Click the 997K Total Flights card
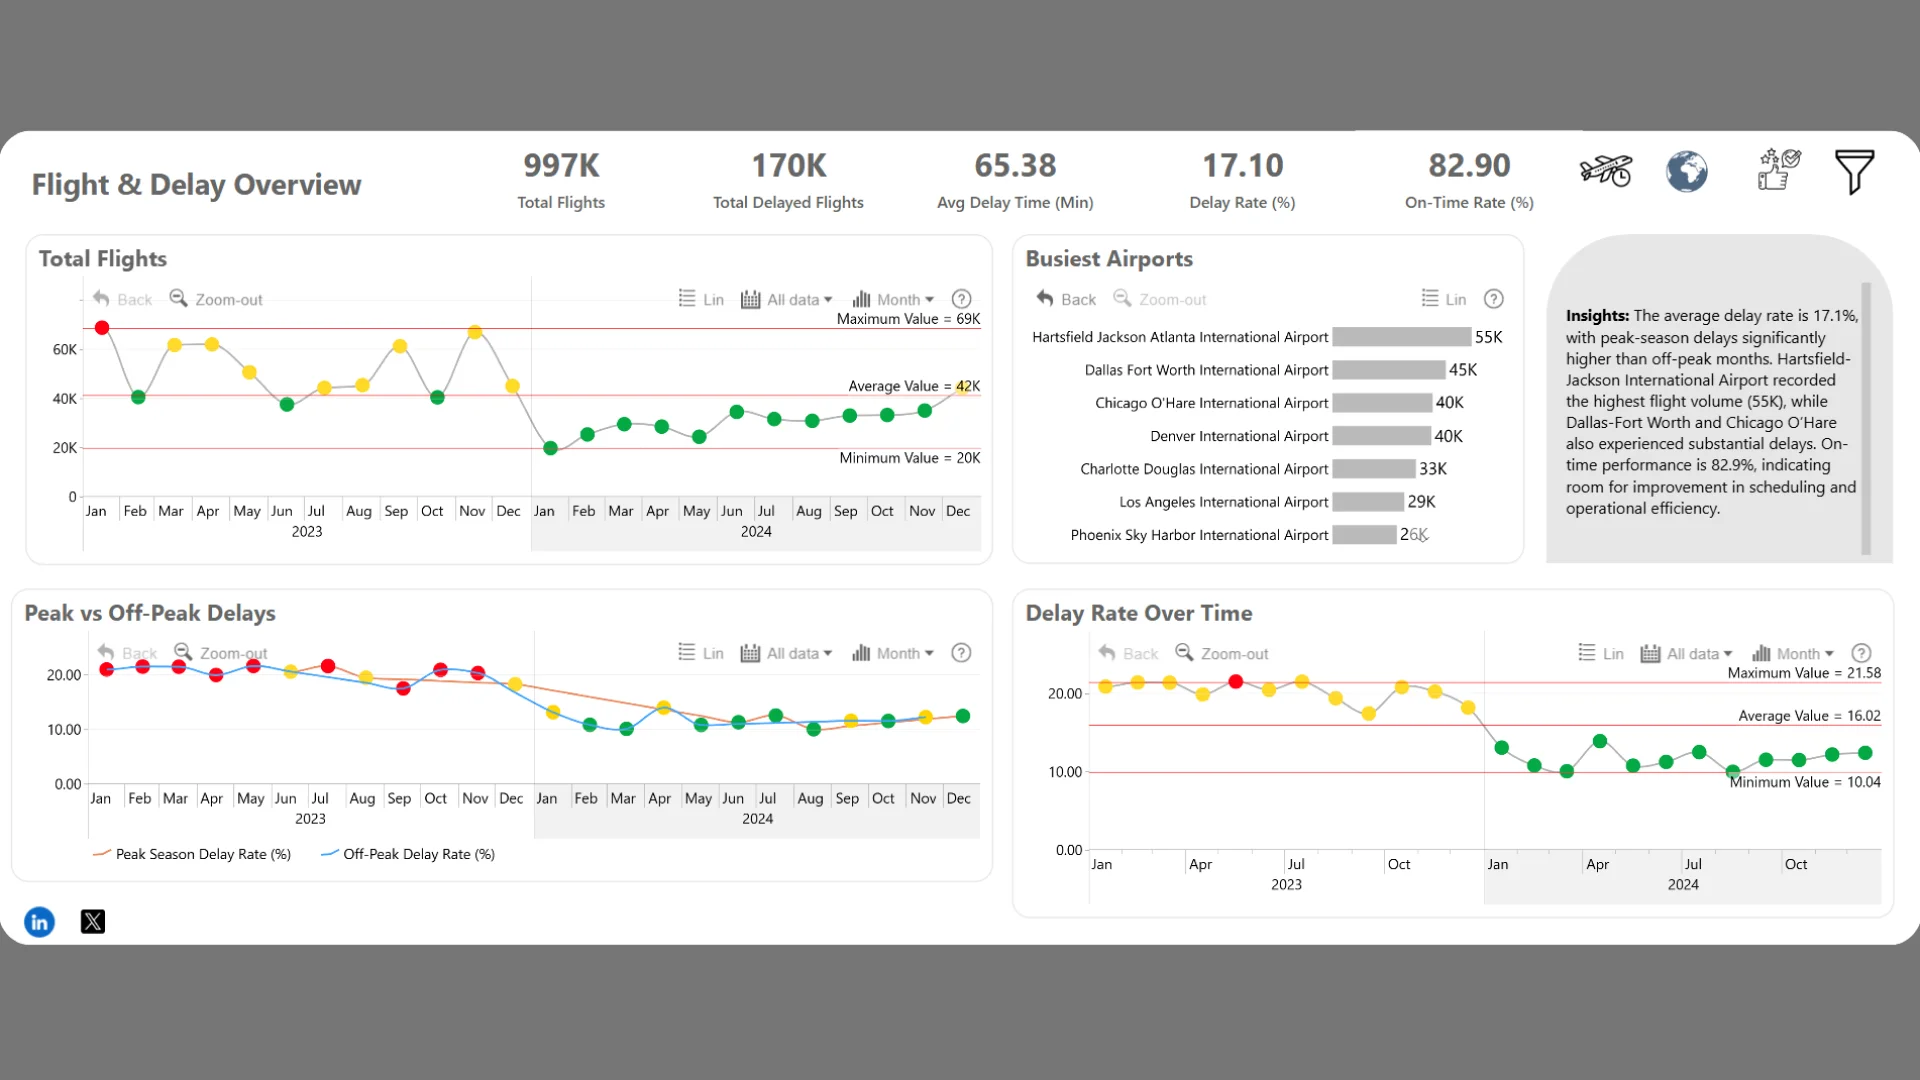Viewport: 1920px width, 1080px height. [x=561, y=179]
